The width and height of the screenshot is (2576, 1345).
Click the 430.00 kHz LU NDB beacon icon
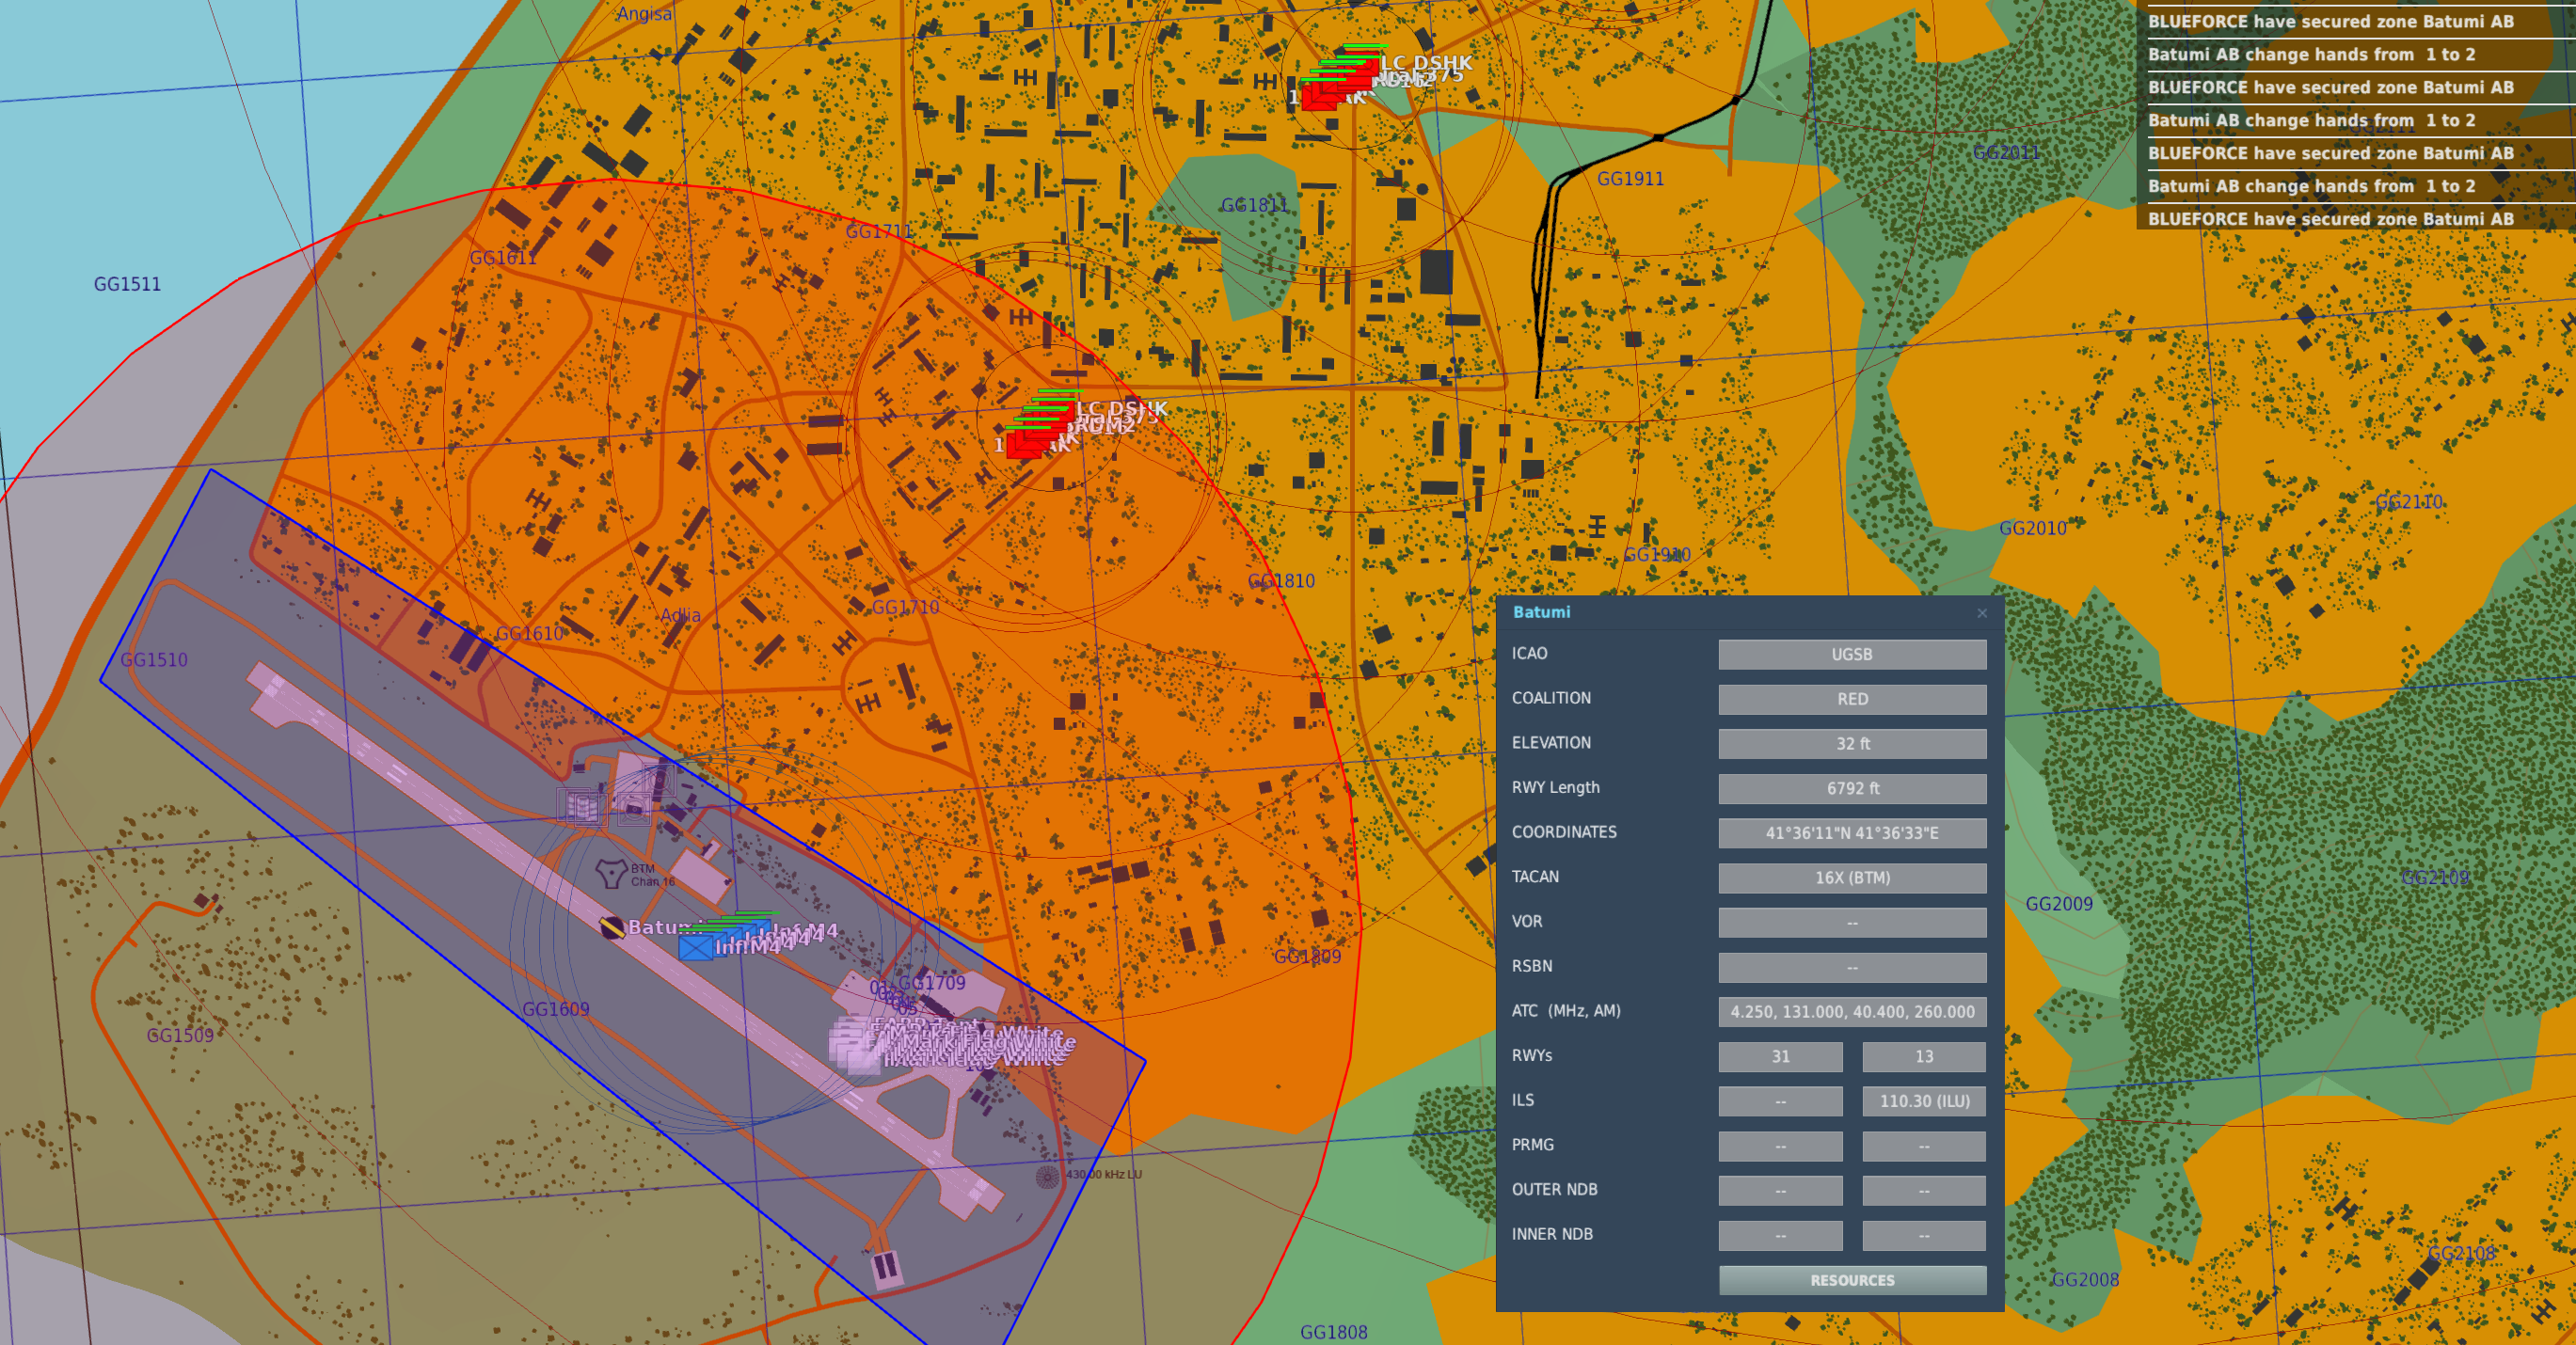pos(1047,1176)
